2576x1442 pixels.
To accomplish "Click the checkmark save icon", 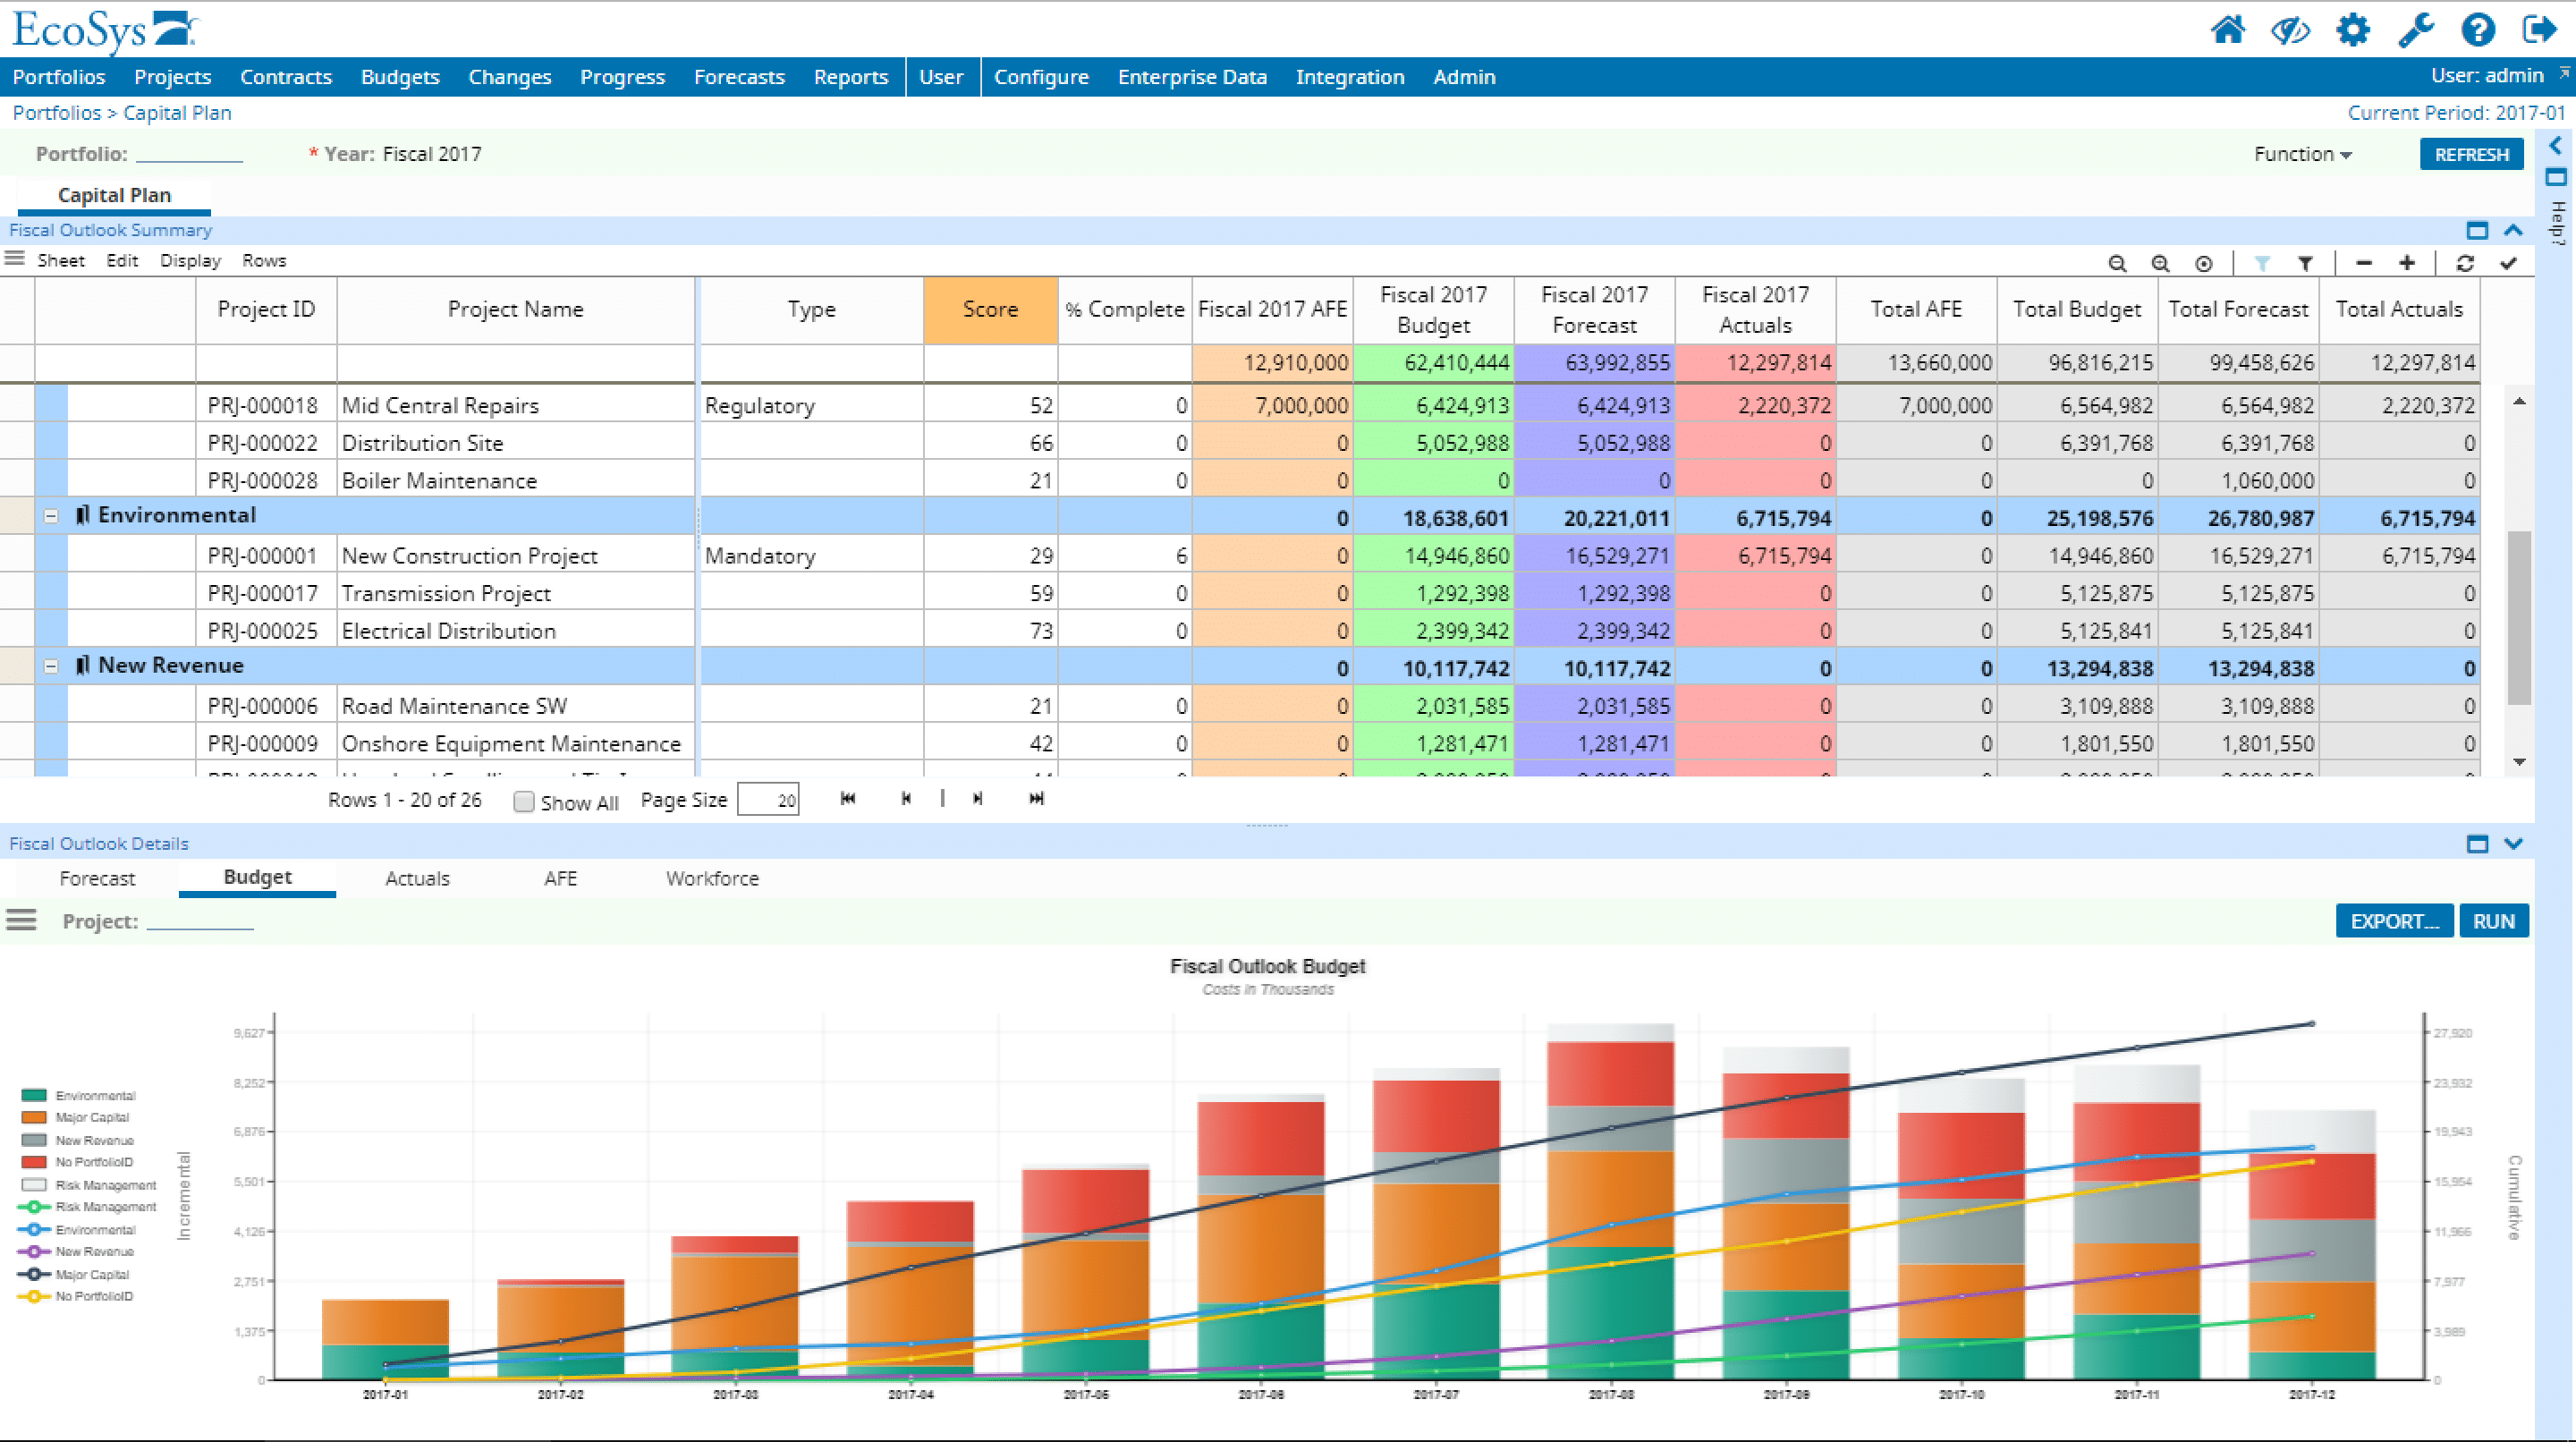I will [2508, 264].
